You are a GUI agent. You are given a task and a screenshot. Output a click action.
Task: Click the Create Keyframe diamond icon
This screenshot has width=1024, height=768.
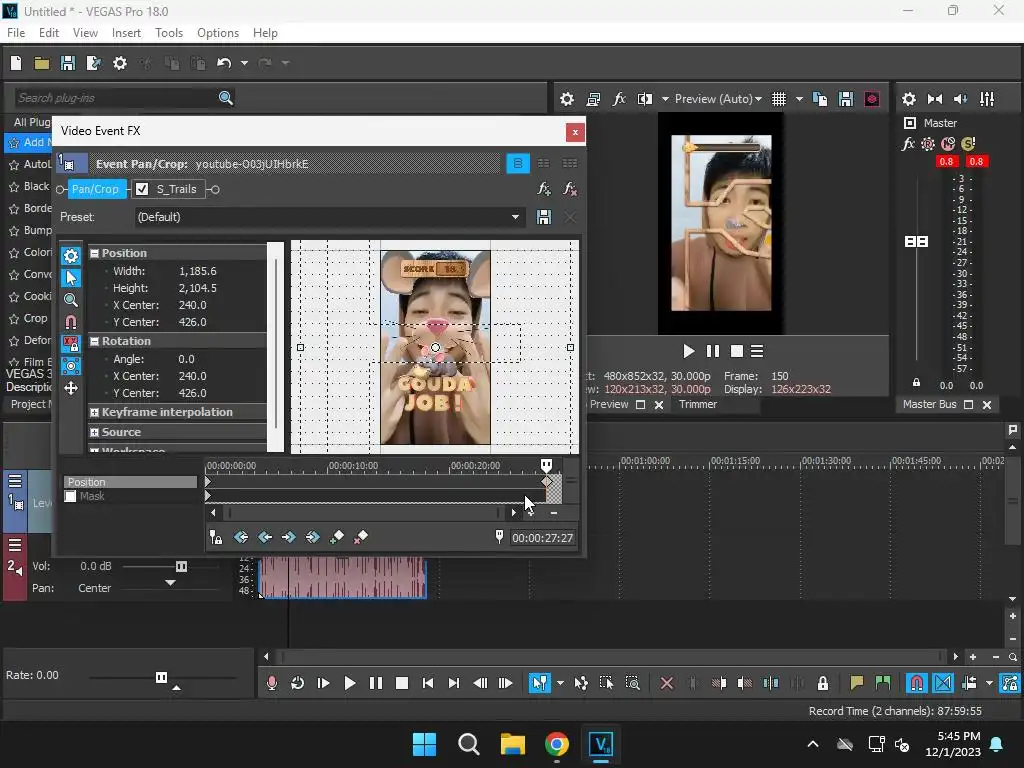pos(337,537)
